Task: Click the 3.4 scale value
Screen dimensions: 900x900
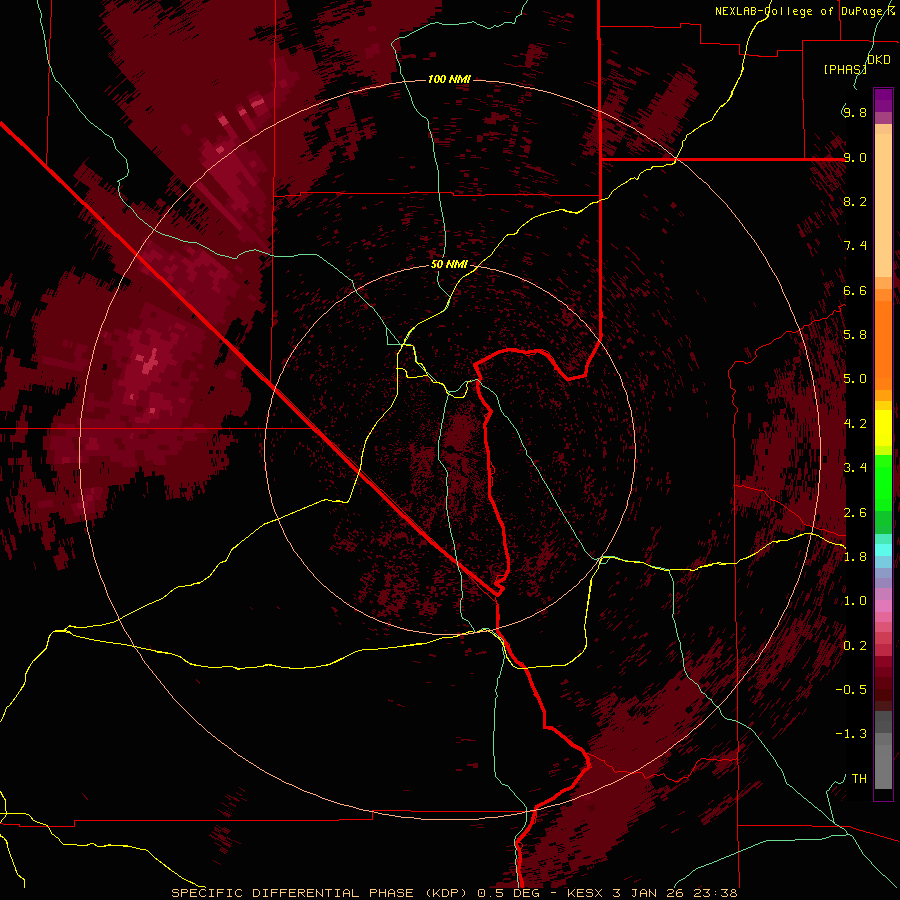Action: point(855,468)
